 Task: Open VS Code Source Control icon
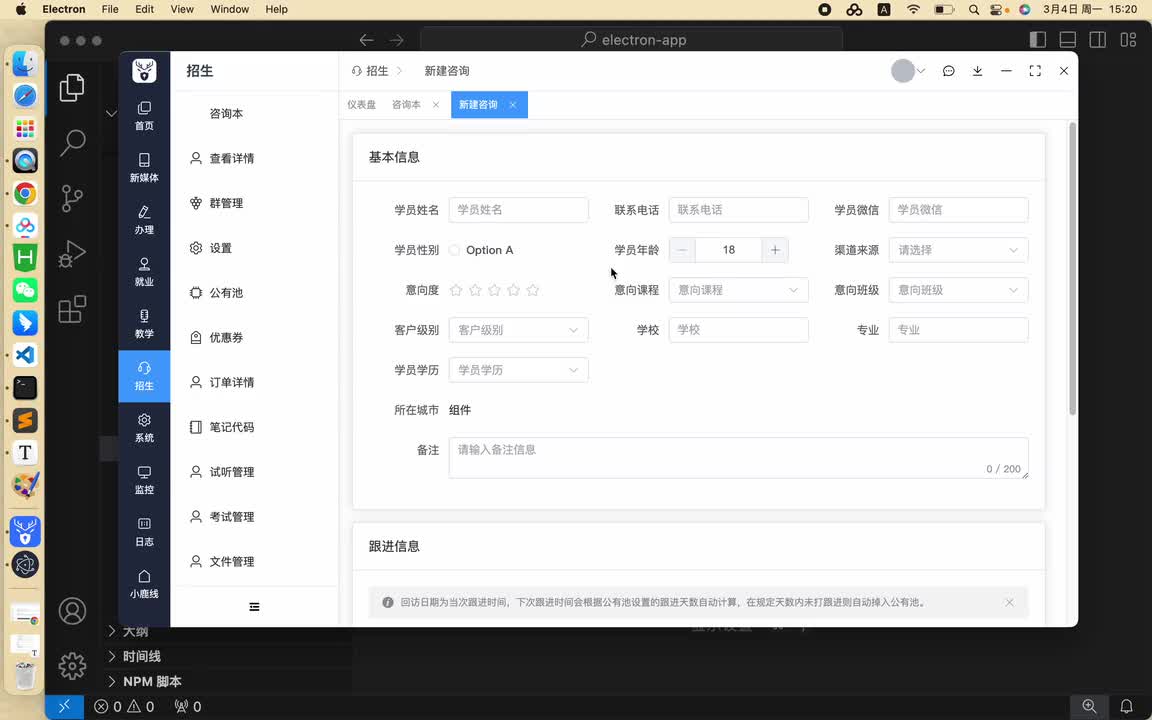72,198
